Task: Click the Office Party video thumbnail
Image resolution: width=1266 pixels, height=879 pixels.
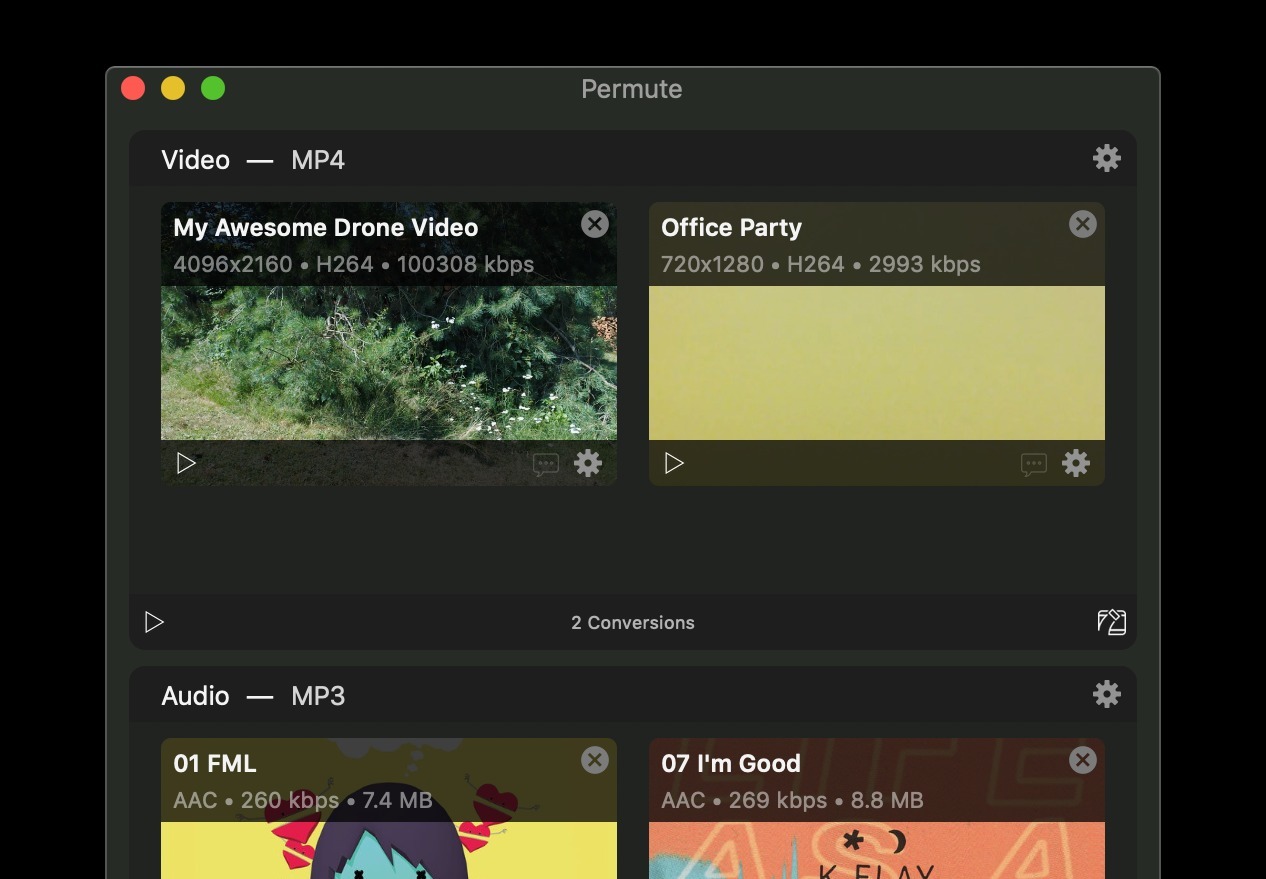Action: click(877, 362)
